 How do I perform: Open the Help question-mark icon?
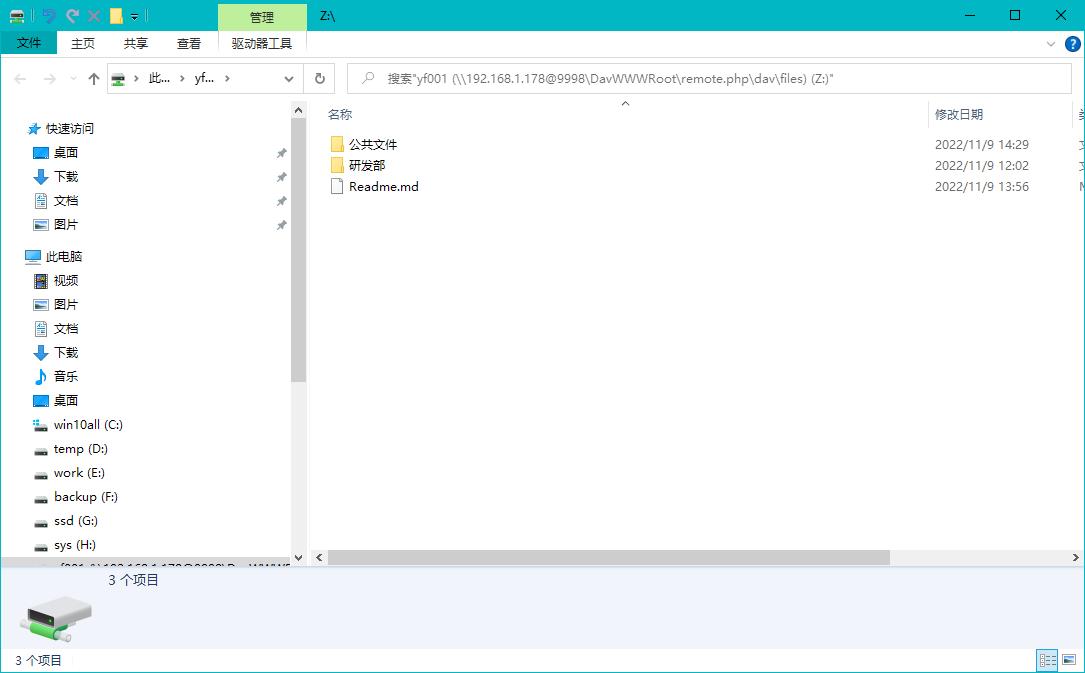coord(1072,43)
